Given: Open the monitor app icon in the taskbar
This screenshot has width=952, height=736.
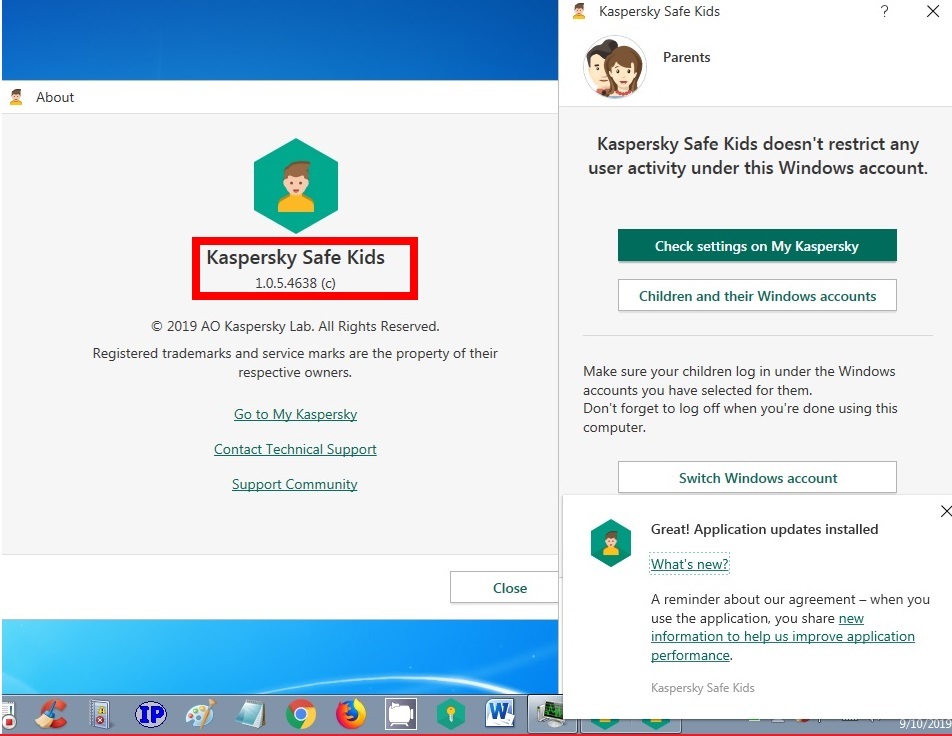Looking at the screenshot, I should [550, 714].
